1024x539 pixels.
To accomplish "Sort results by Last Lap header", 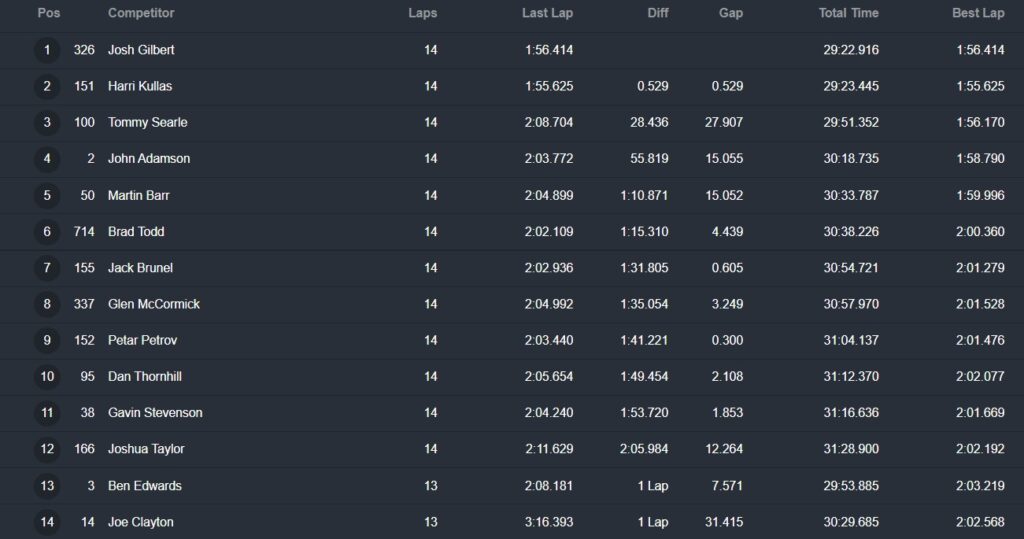I will click(x=547, y=13).
